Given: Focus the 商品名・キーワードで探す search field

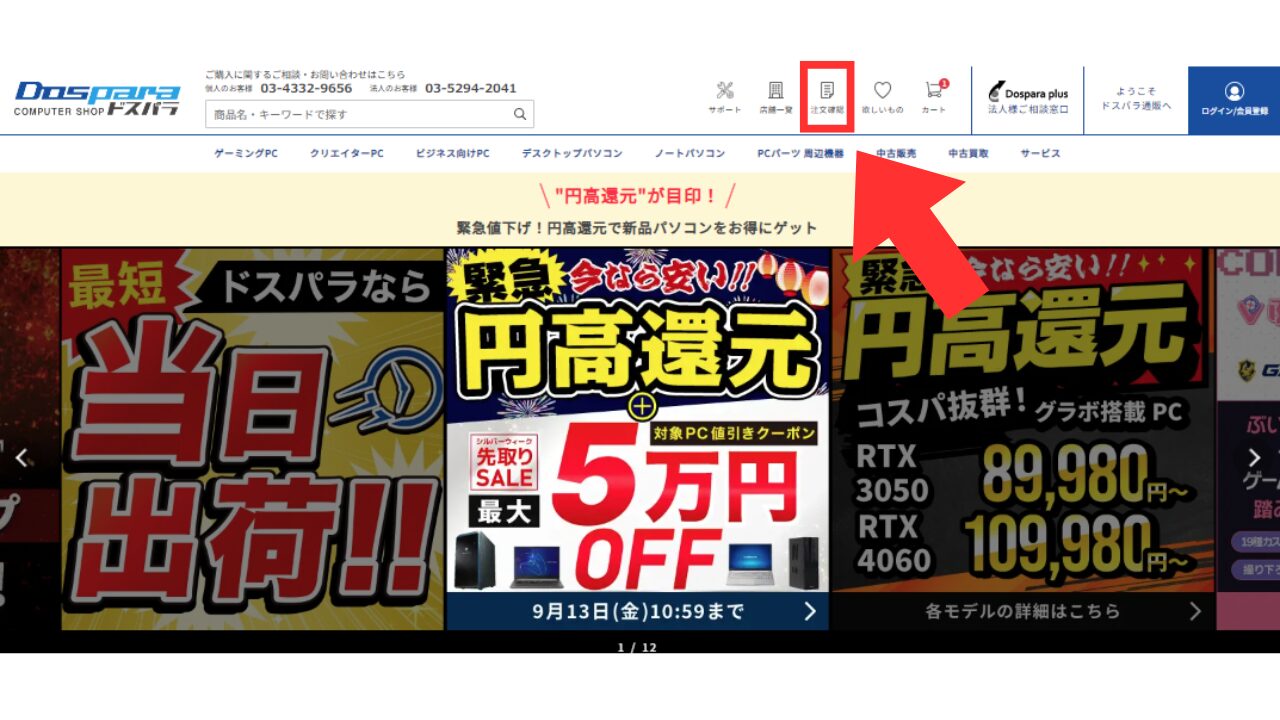Looking at the screenshot, I should (358, 114).
